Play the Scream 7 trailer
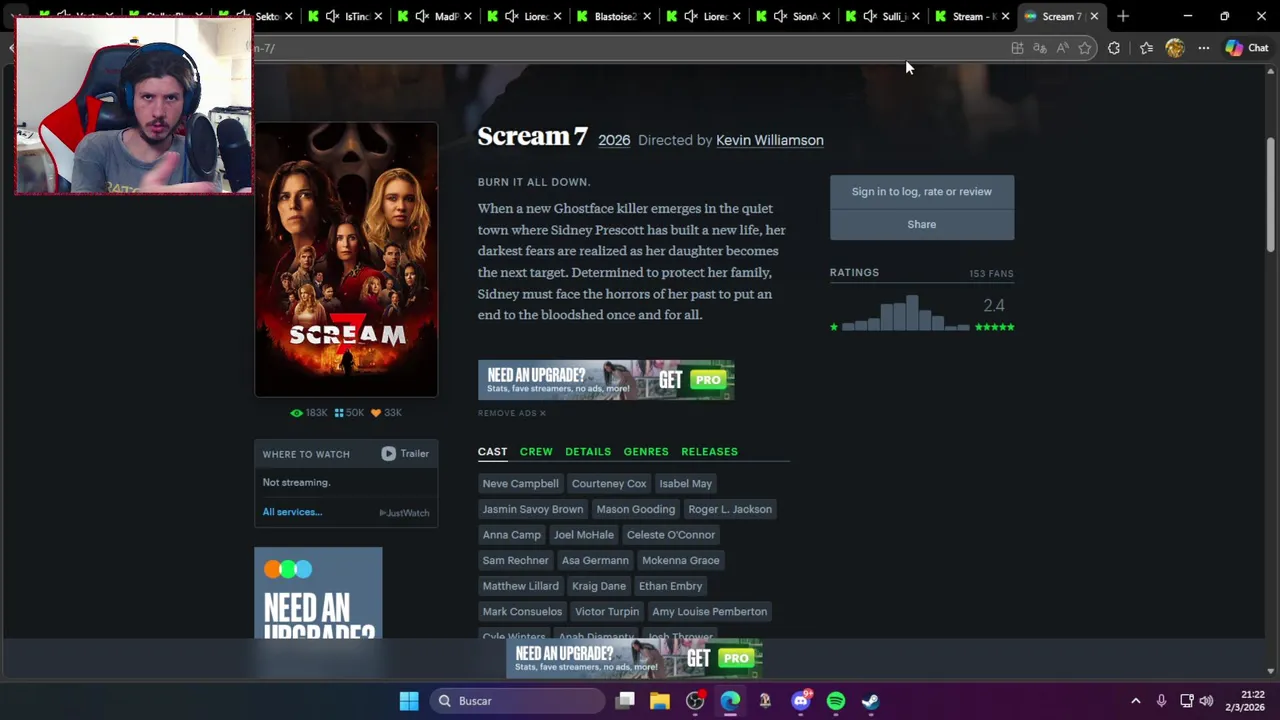The image size is (1280, 720). (x=405, y=454)
